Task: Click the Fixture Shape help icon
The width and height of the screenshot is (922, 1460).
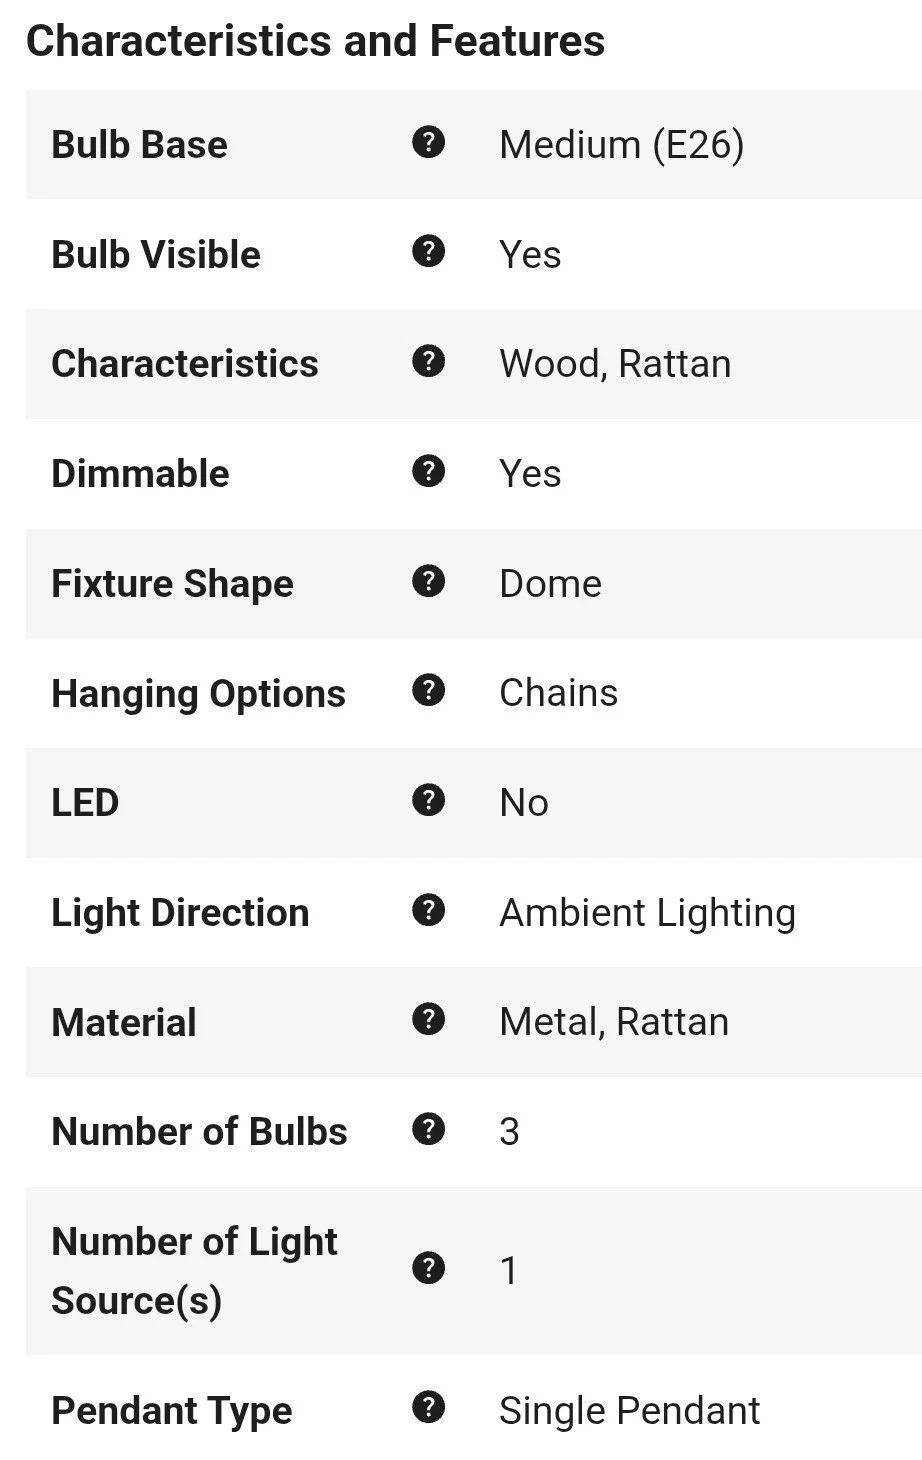Action: (428, 581)
